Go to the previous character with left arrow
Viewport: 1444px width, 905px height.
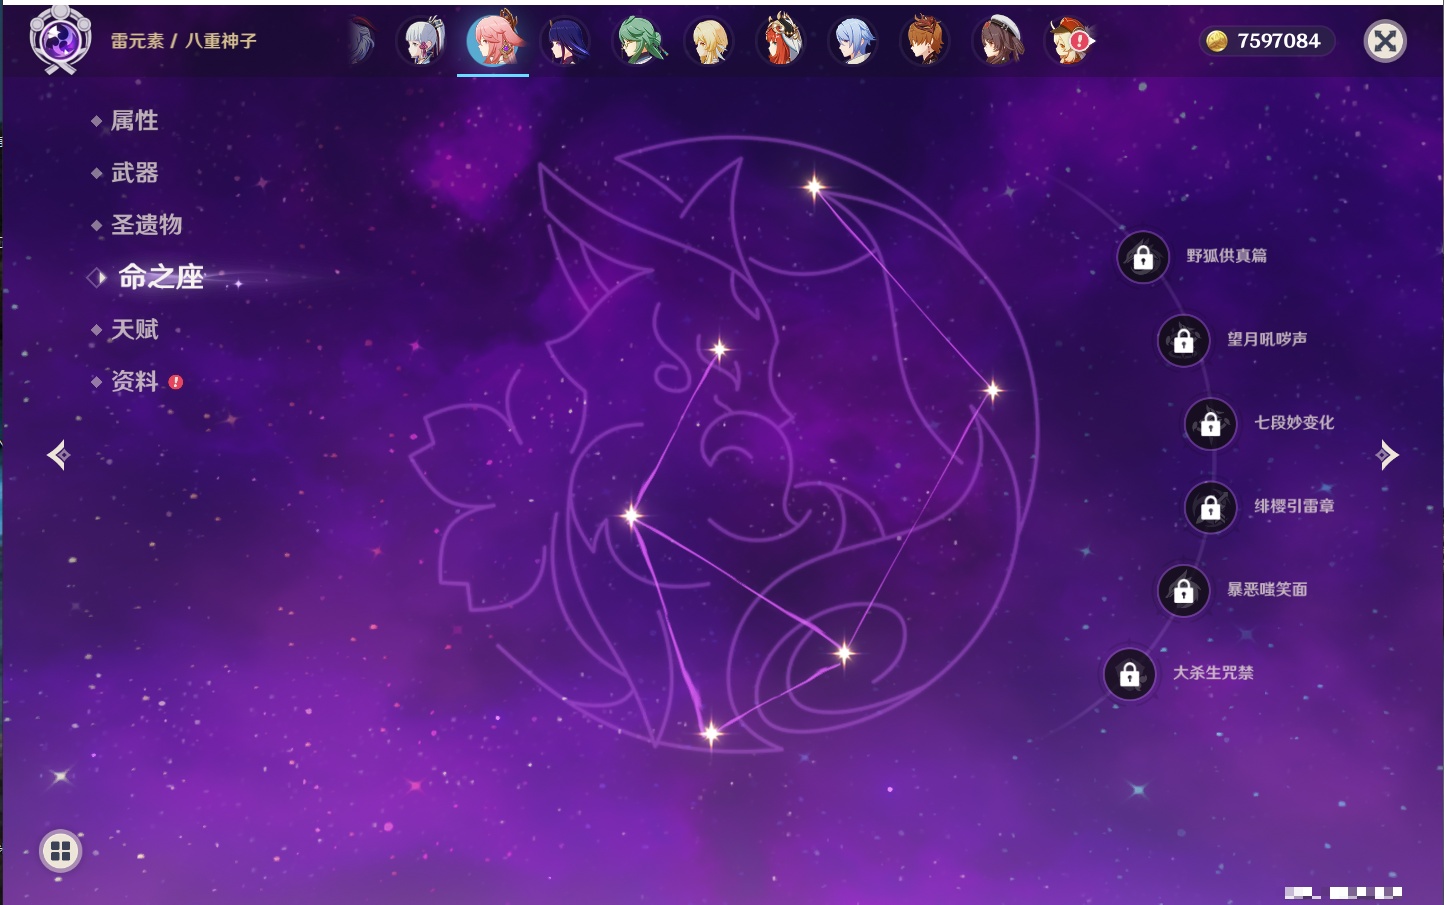58,455
